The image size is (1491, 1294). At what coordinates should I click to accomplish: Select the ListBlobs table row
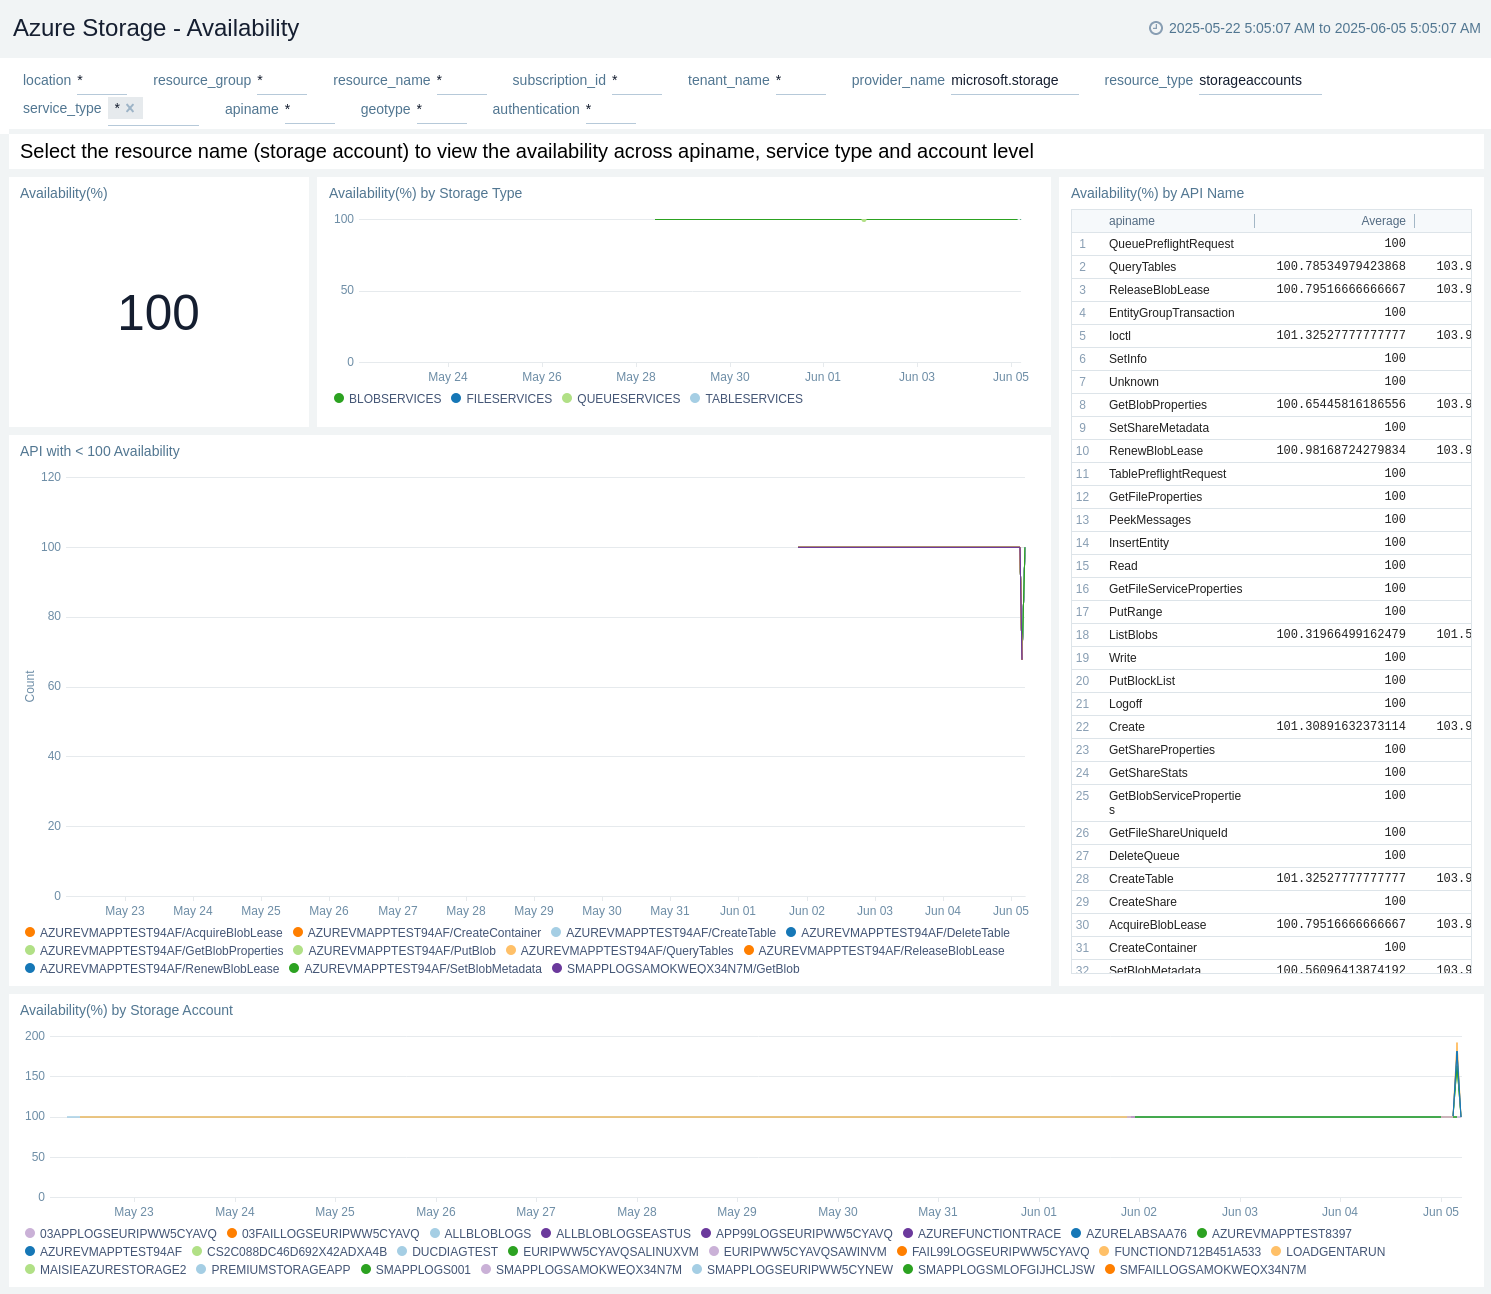pyautogui.click(x=1271, y=635)
